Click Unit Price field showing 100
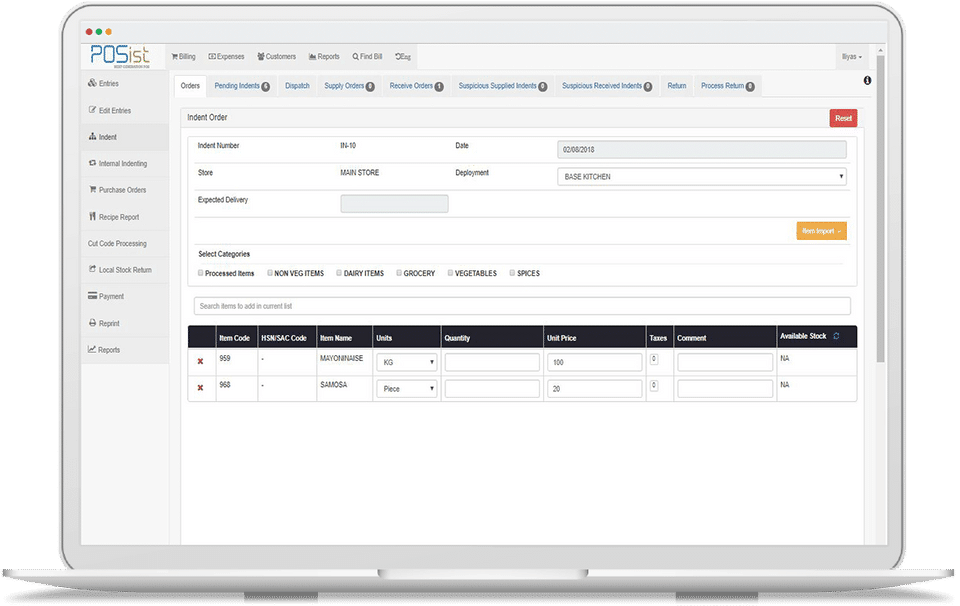960x606 pixels. point(594,362)
